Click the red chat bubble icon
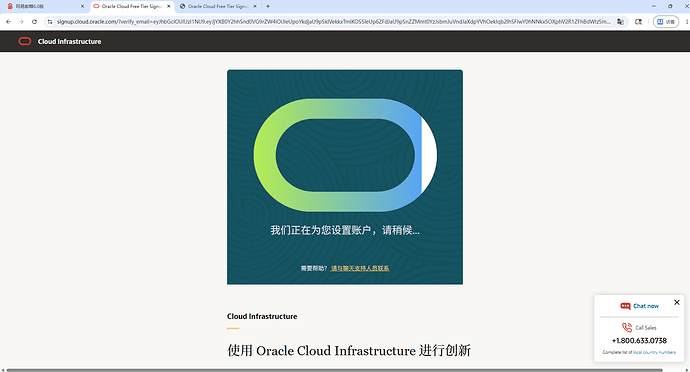This screenshot has height=372, width=690. coord(625,306)
